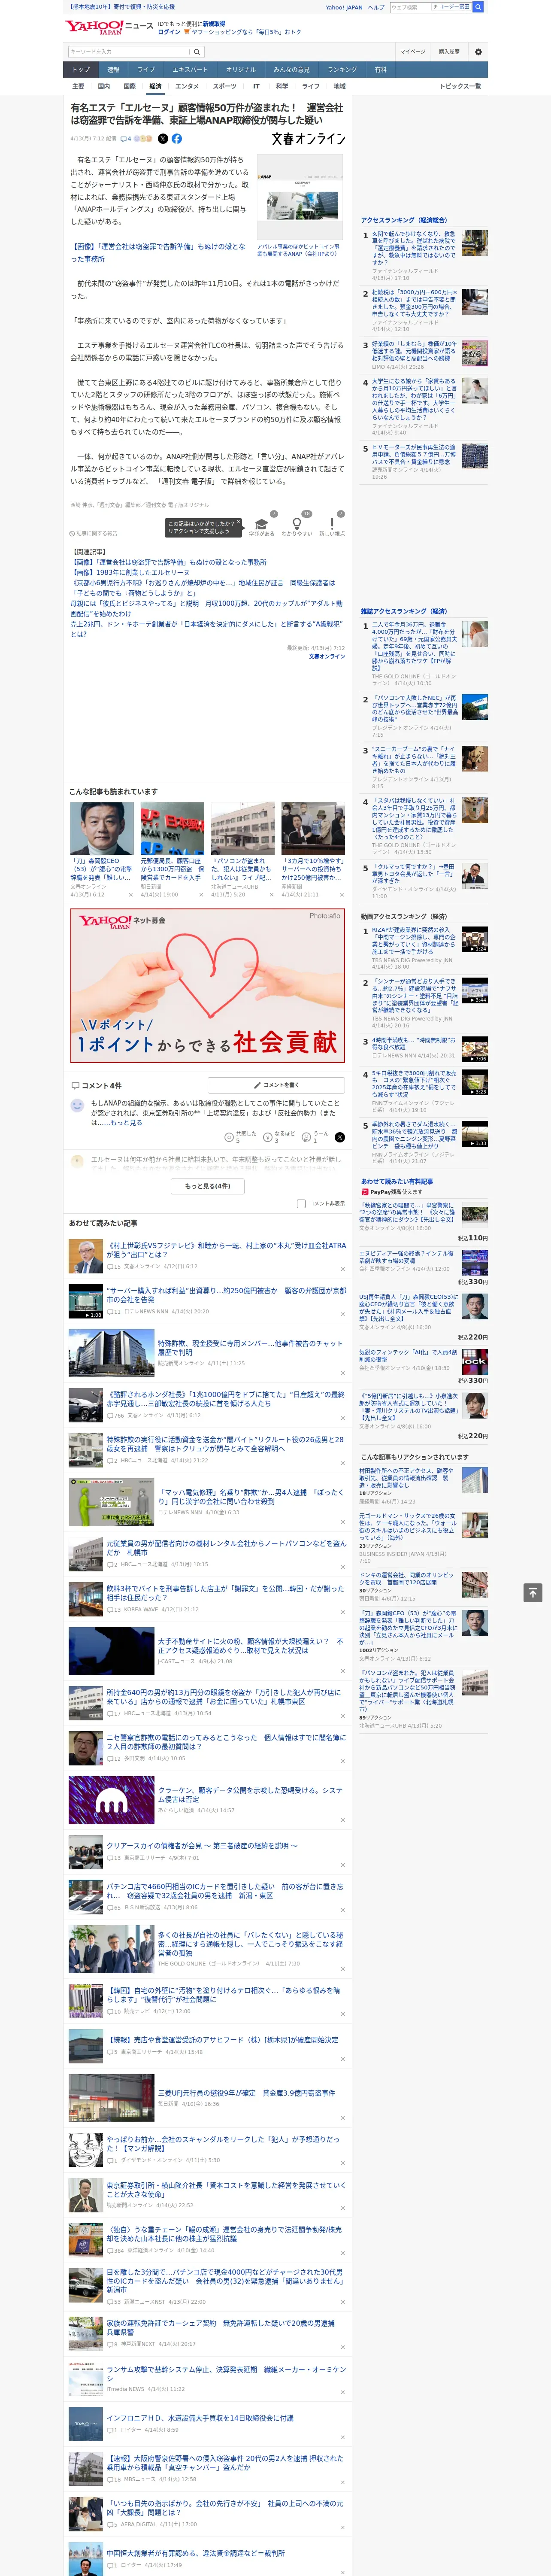Open the 文春オンライン link below last-updated time

click(x=327, y=657)
